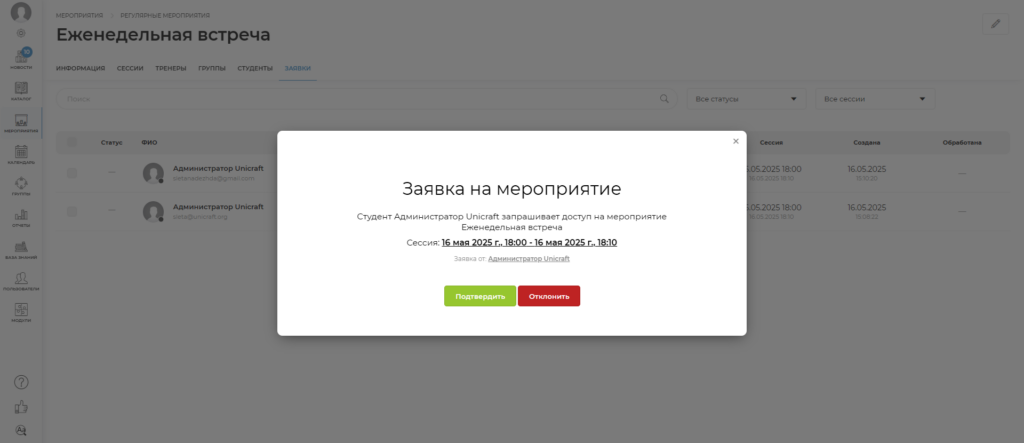Toggle the select-all checkbox in table header

click(72, 142)
